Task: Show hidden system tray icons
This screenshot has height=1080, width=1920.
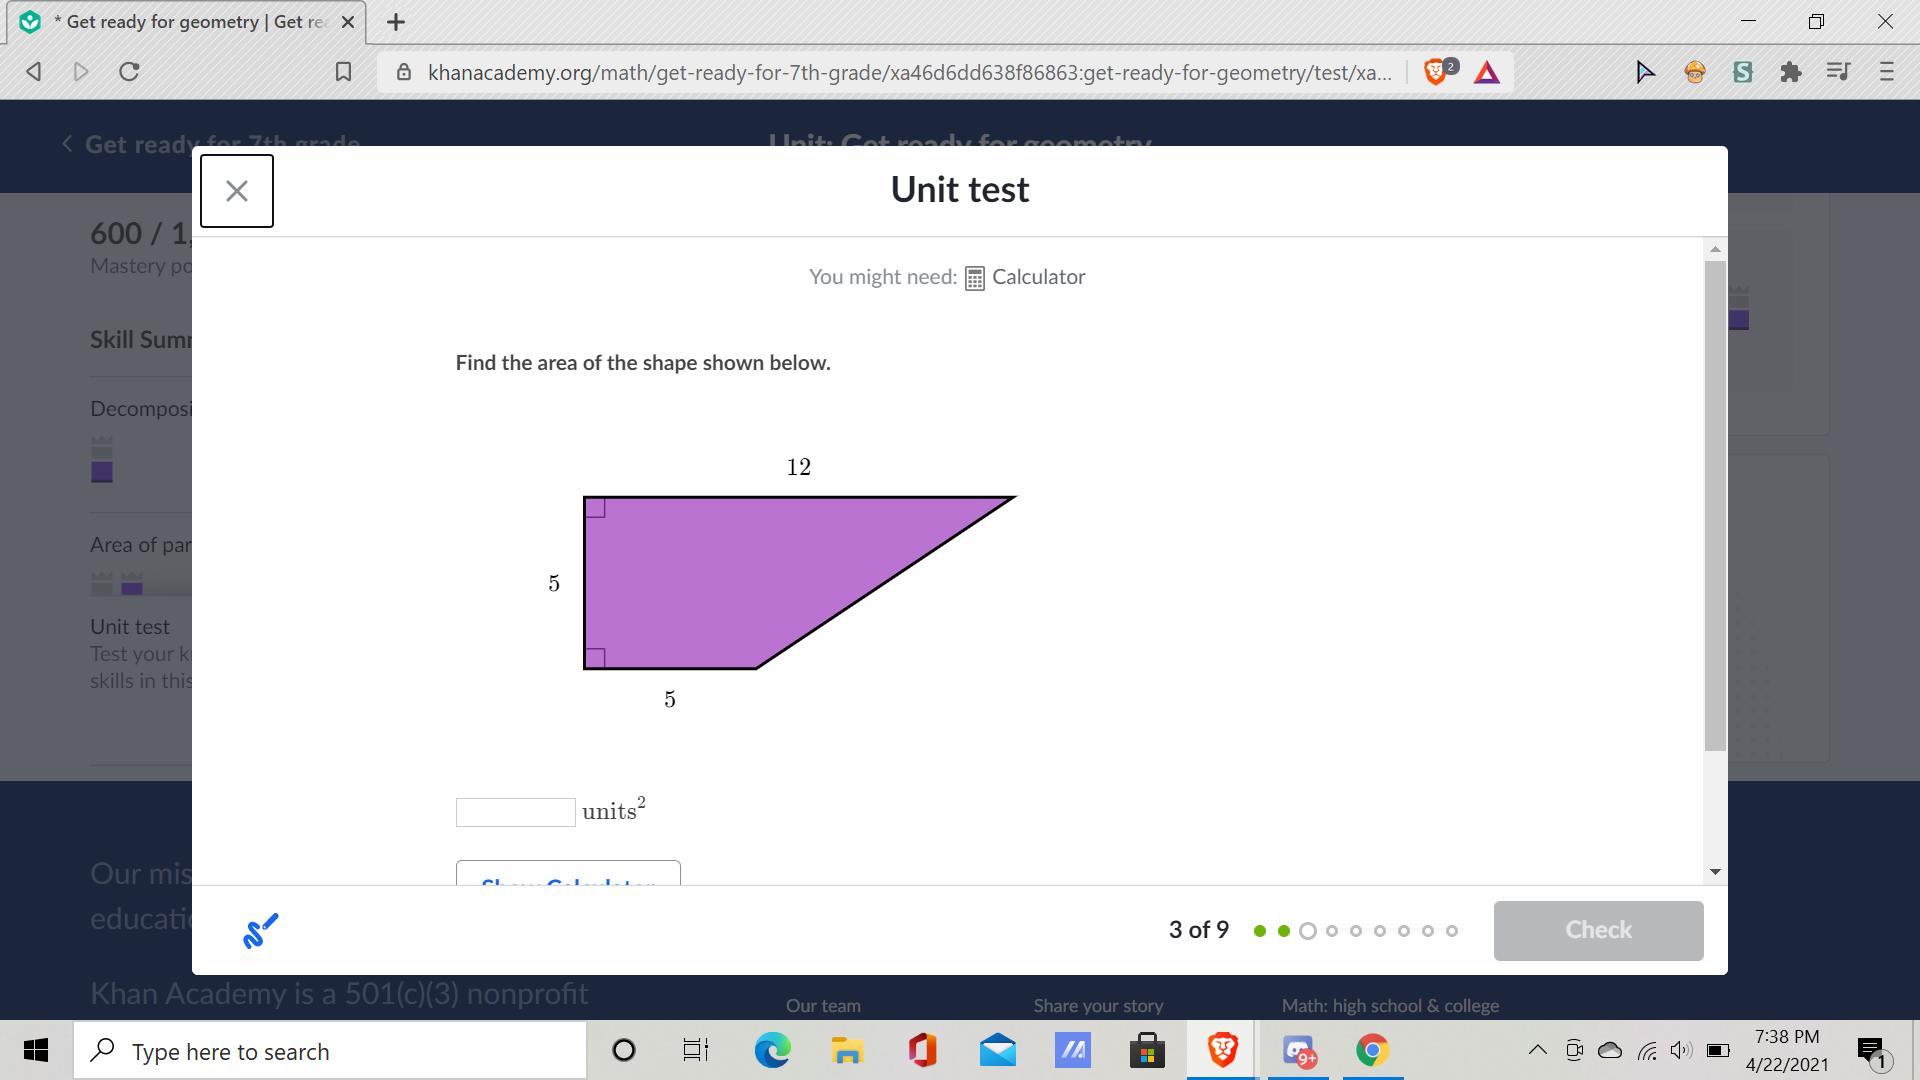Action: [x=1537, y=1050]
